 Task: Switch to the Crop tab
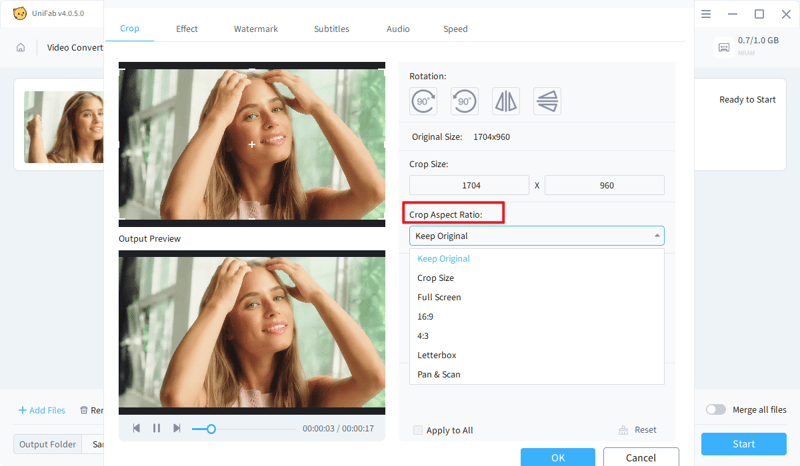(x=130, y=29)
